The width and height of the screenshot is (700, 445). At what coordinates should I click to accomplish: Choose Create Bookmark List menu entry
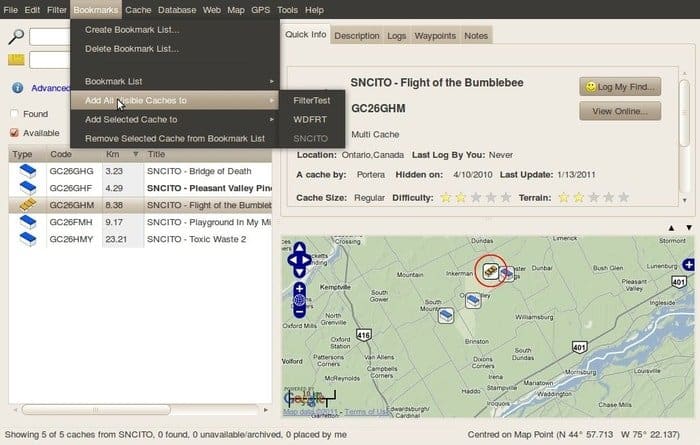(x=132, y=30)
